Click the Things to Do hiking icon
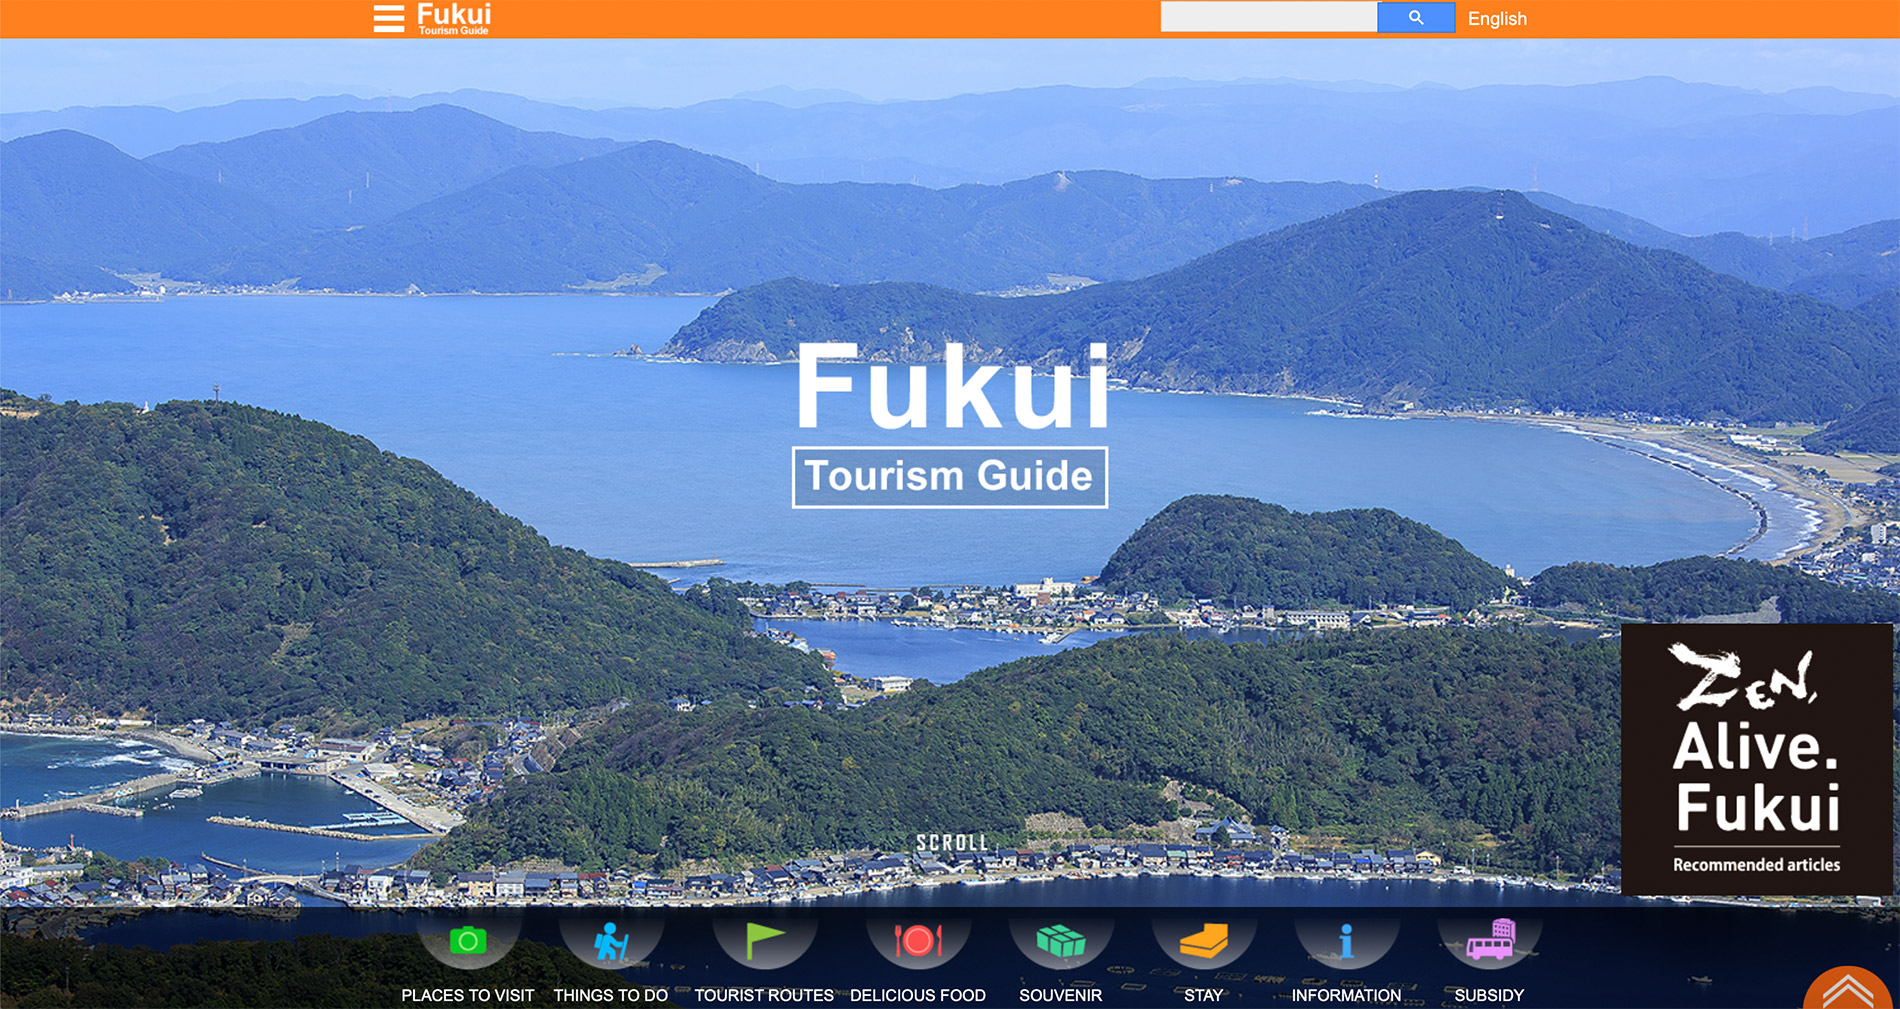The height and width of the screenshot is (1009, 1900). pos(611,938)
